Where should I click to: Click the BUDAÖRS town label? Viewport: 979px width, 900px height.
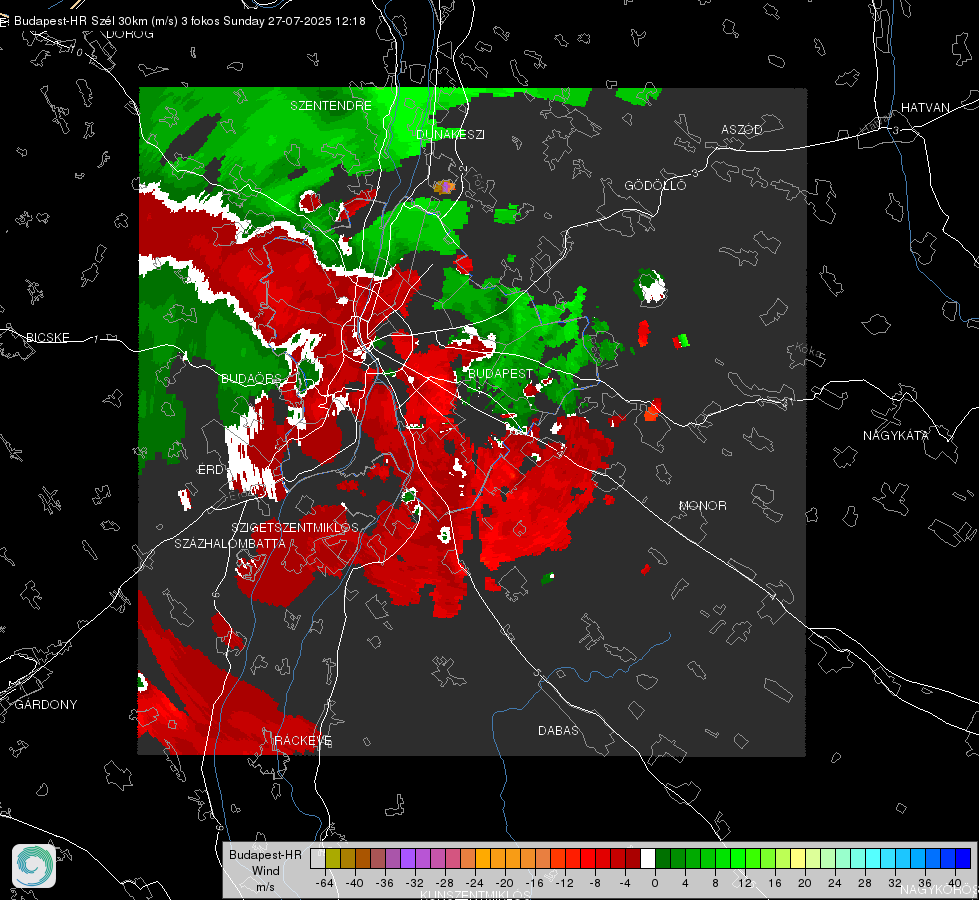click(x=252, y=378)
